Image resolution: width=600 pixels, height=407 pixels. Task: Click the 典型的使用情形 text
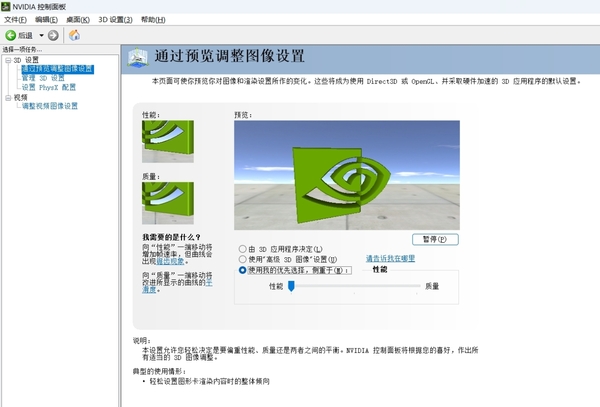(x=159, y=371)
